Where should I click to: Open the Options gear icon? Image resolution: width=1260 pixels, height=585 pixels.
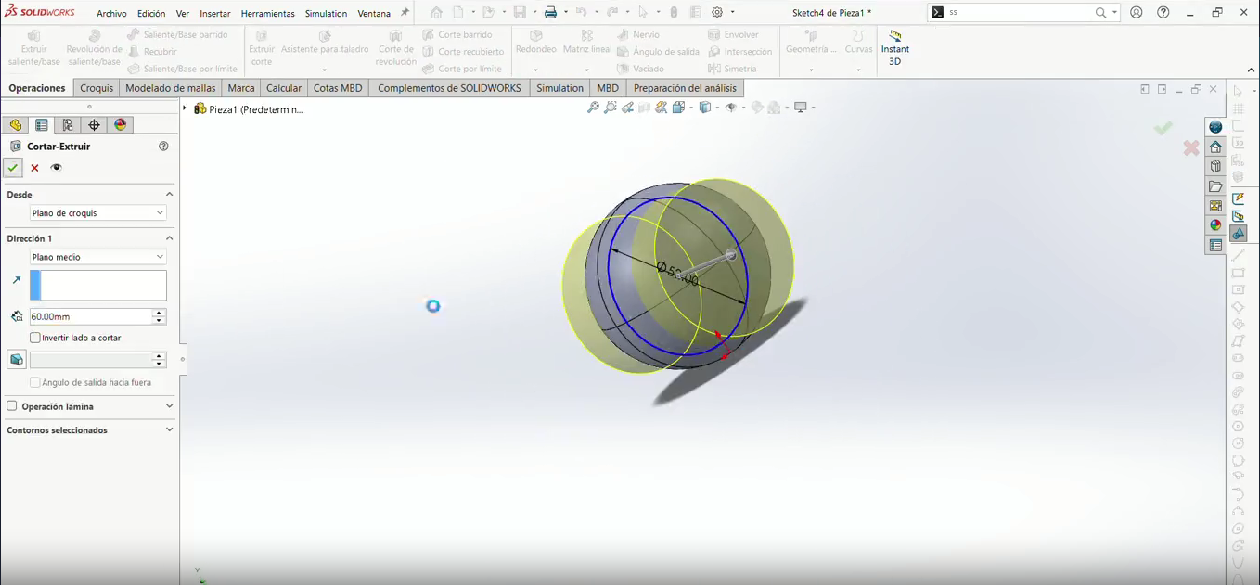717,13
